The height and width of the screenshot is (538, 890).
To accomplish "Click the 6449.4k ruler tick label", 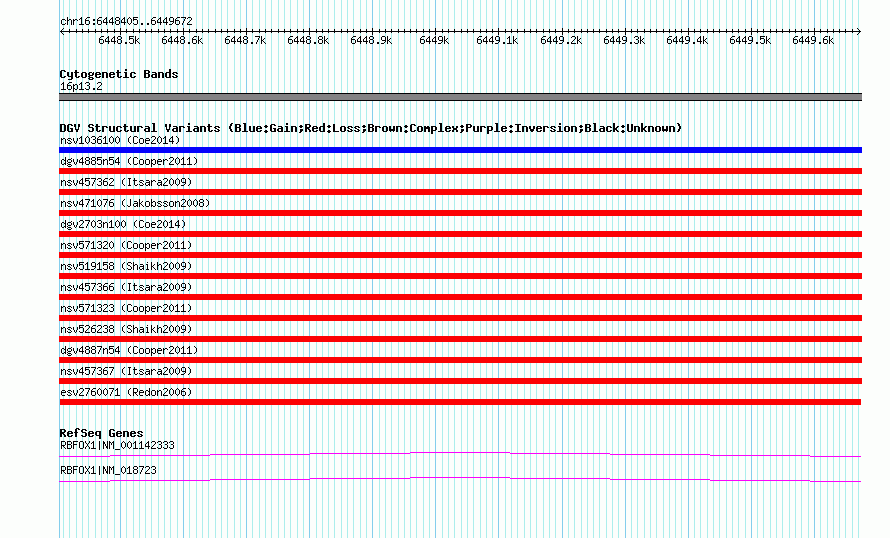I will 687,41.
